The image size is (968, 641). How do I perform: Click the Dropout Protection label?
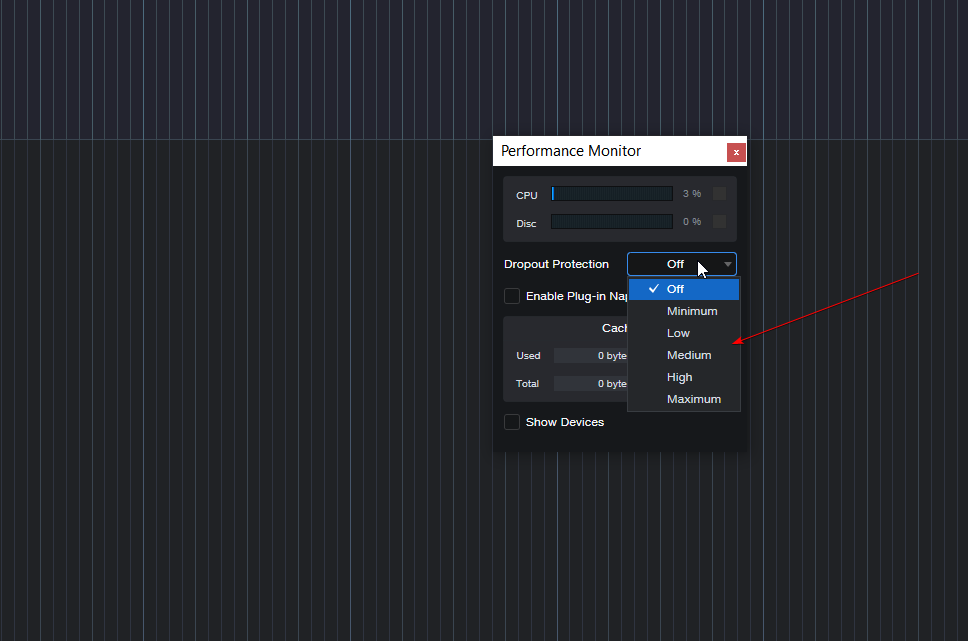tap(556, 264)
